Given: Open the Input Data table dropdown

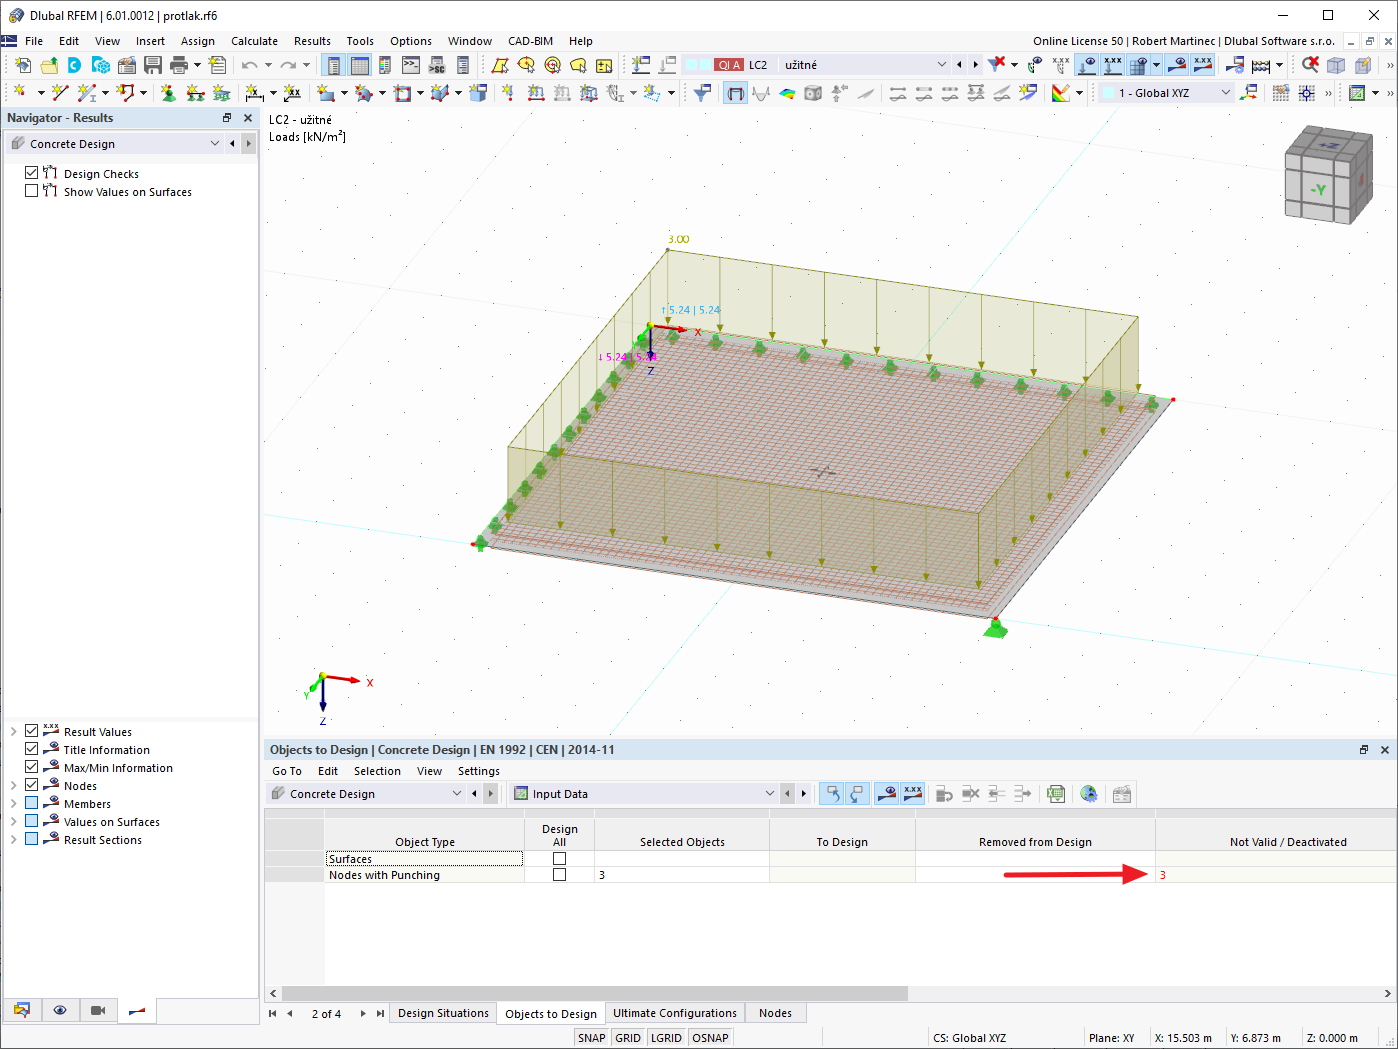Looking at the screenshot, I should click(x=769, y=794).
